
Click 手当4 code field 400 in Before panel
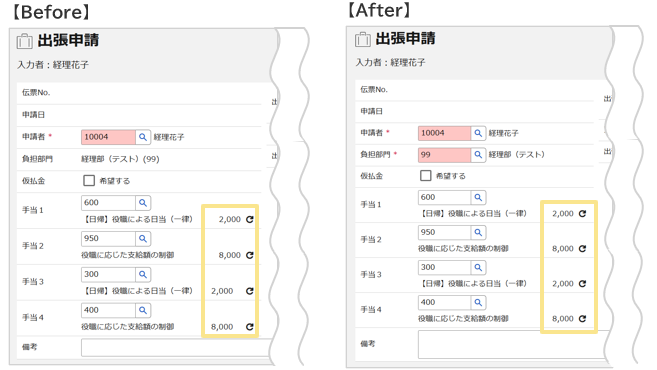[x=109, y=310]
